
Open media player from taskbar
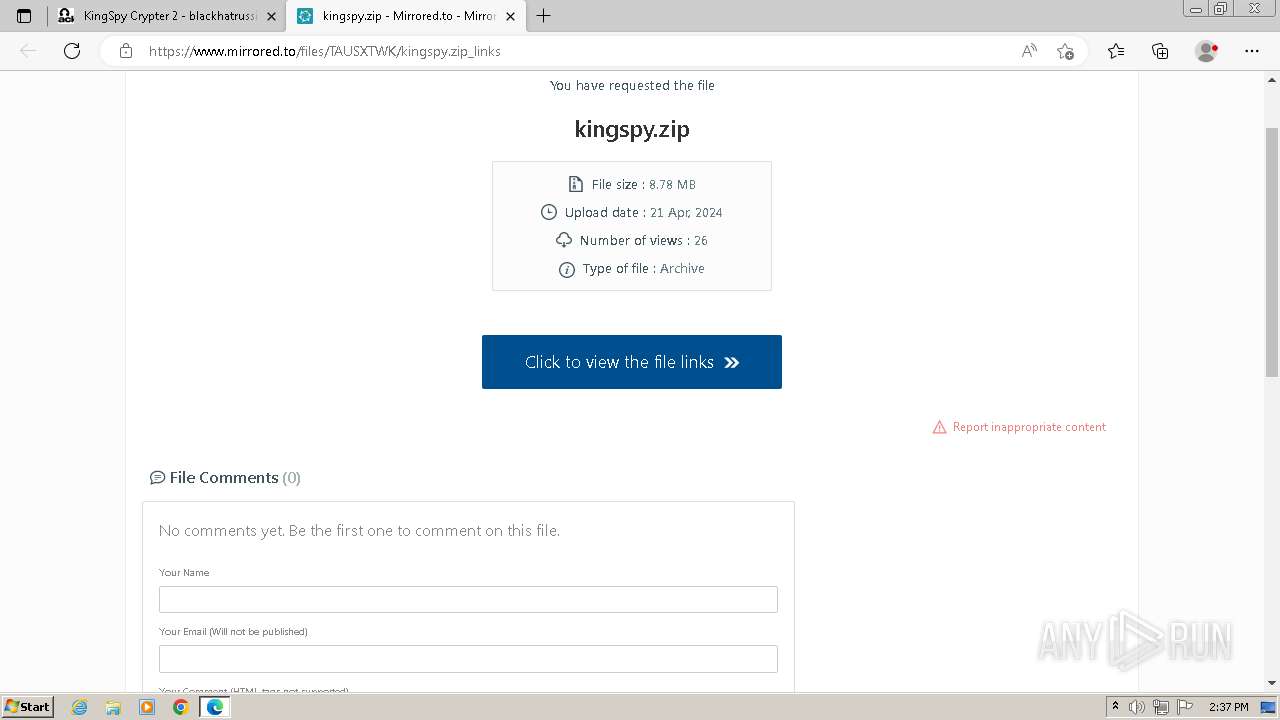point(147,707)
